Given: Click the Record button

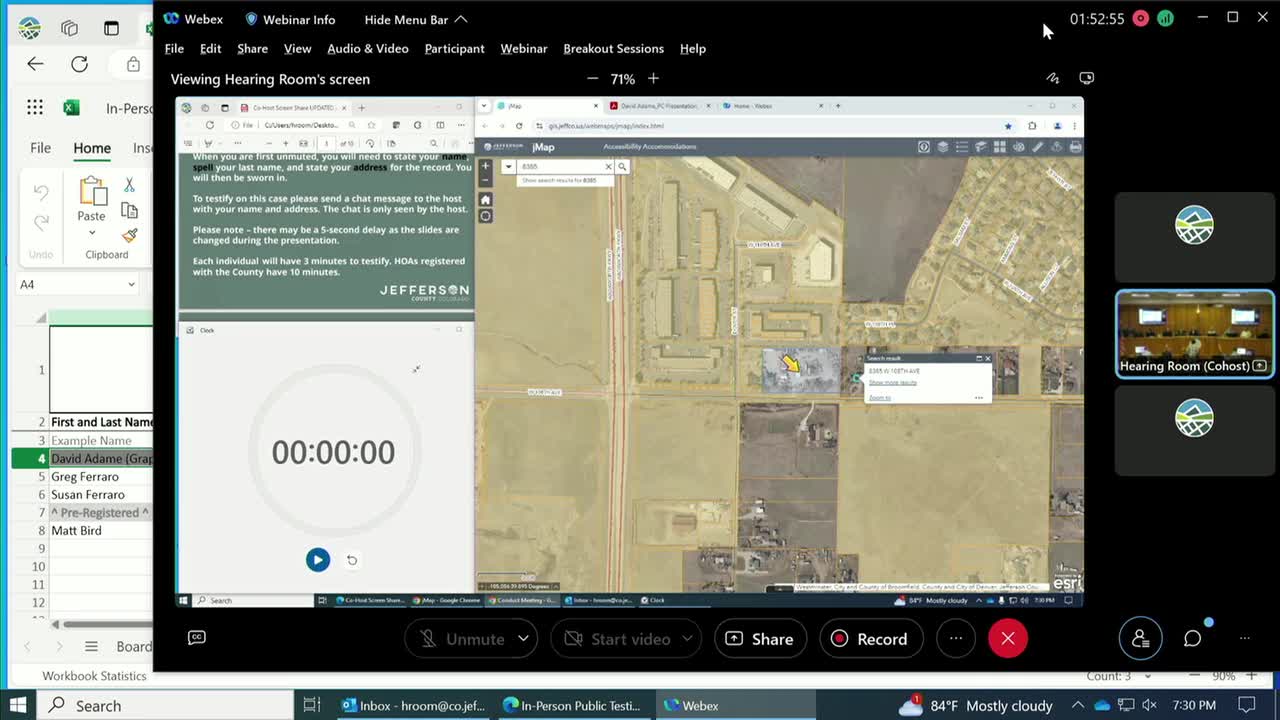Looking at the screenshot, I should pyautogui.click(x=869, y=638).
